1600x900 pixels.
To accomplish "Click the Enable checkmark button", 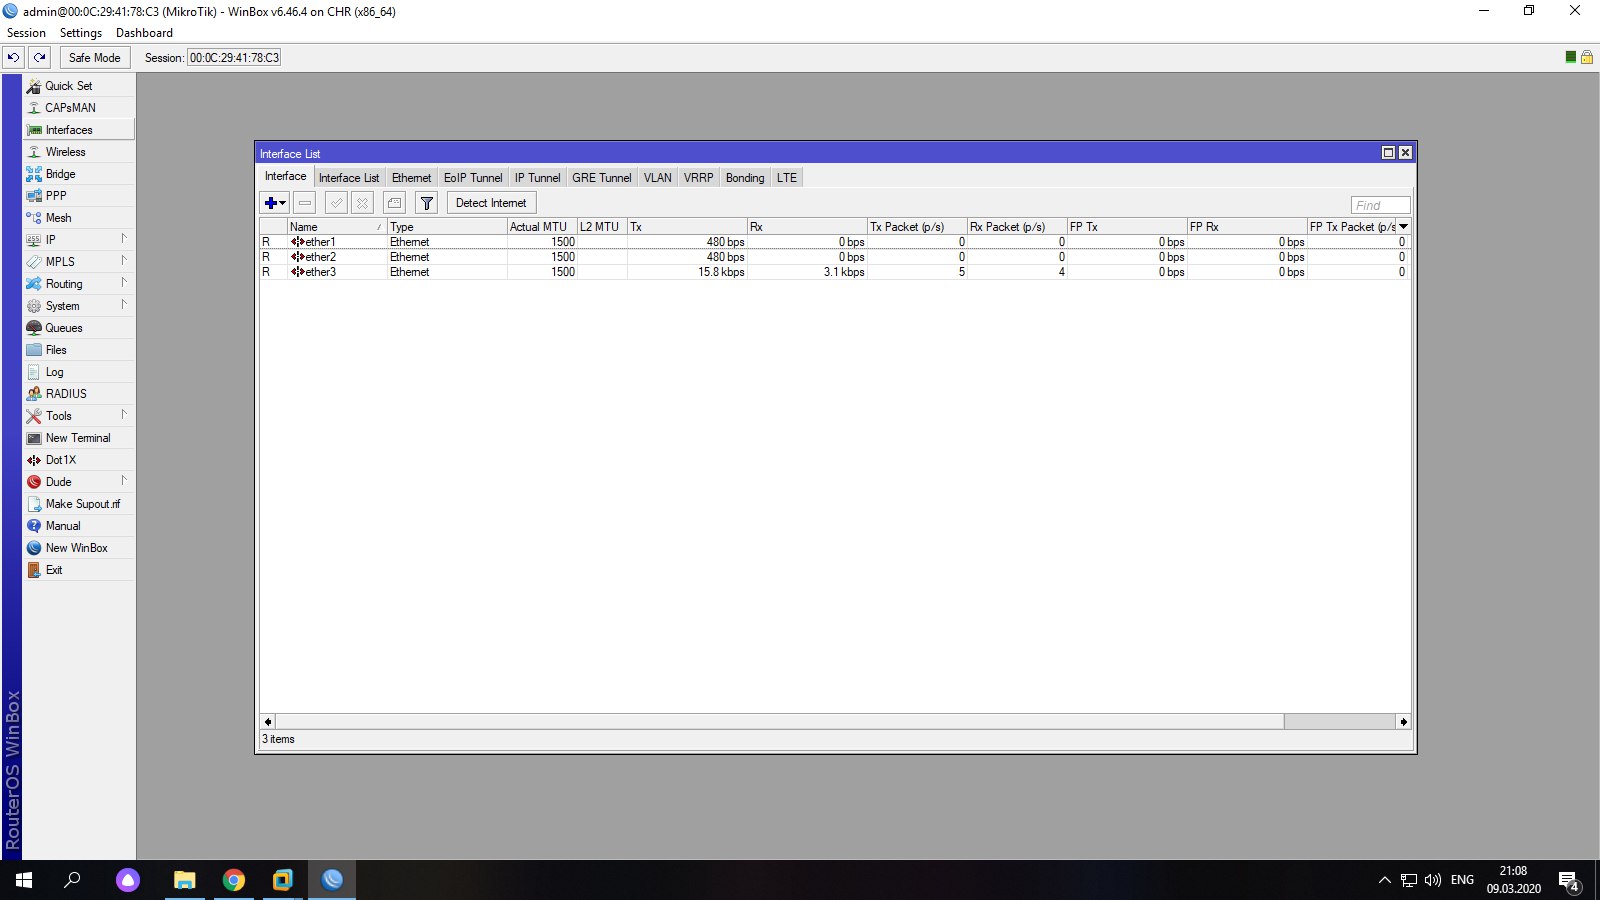I will [x=337, y=203].
